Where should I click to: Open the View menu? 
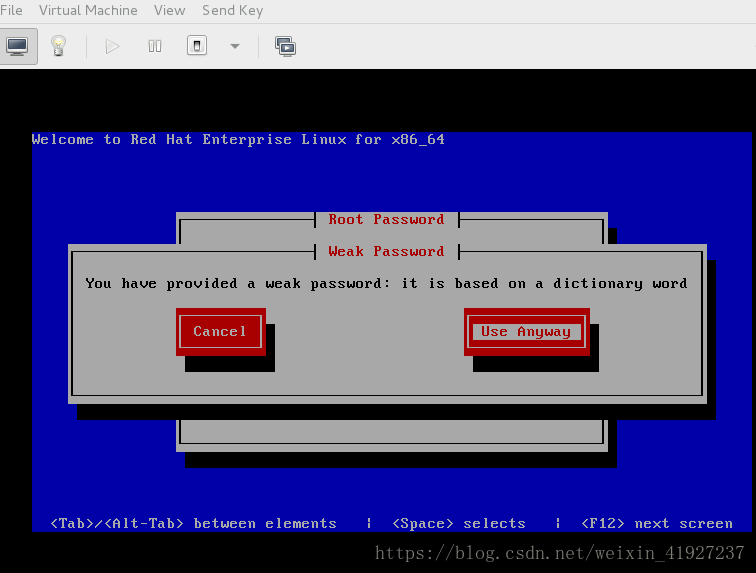point(170,10)
